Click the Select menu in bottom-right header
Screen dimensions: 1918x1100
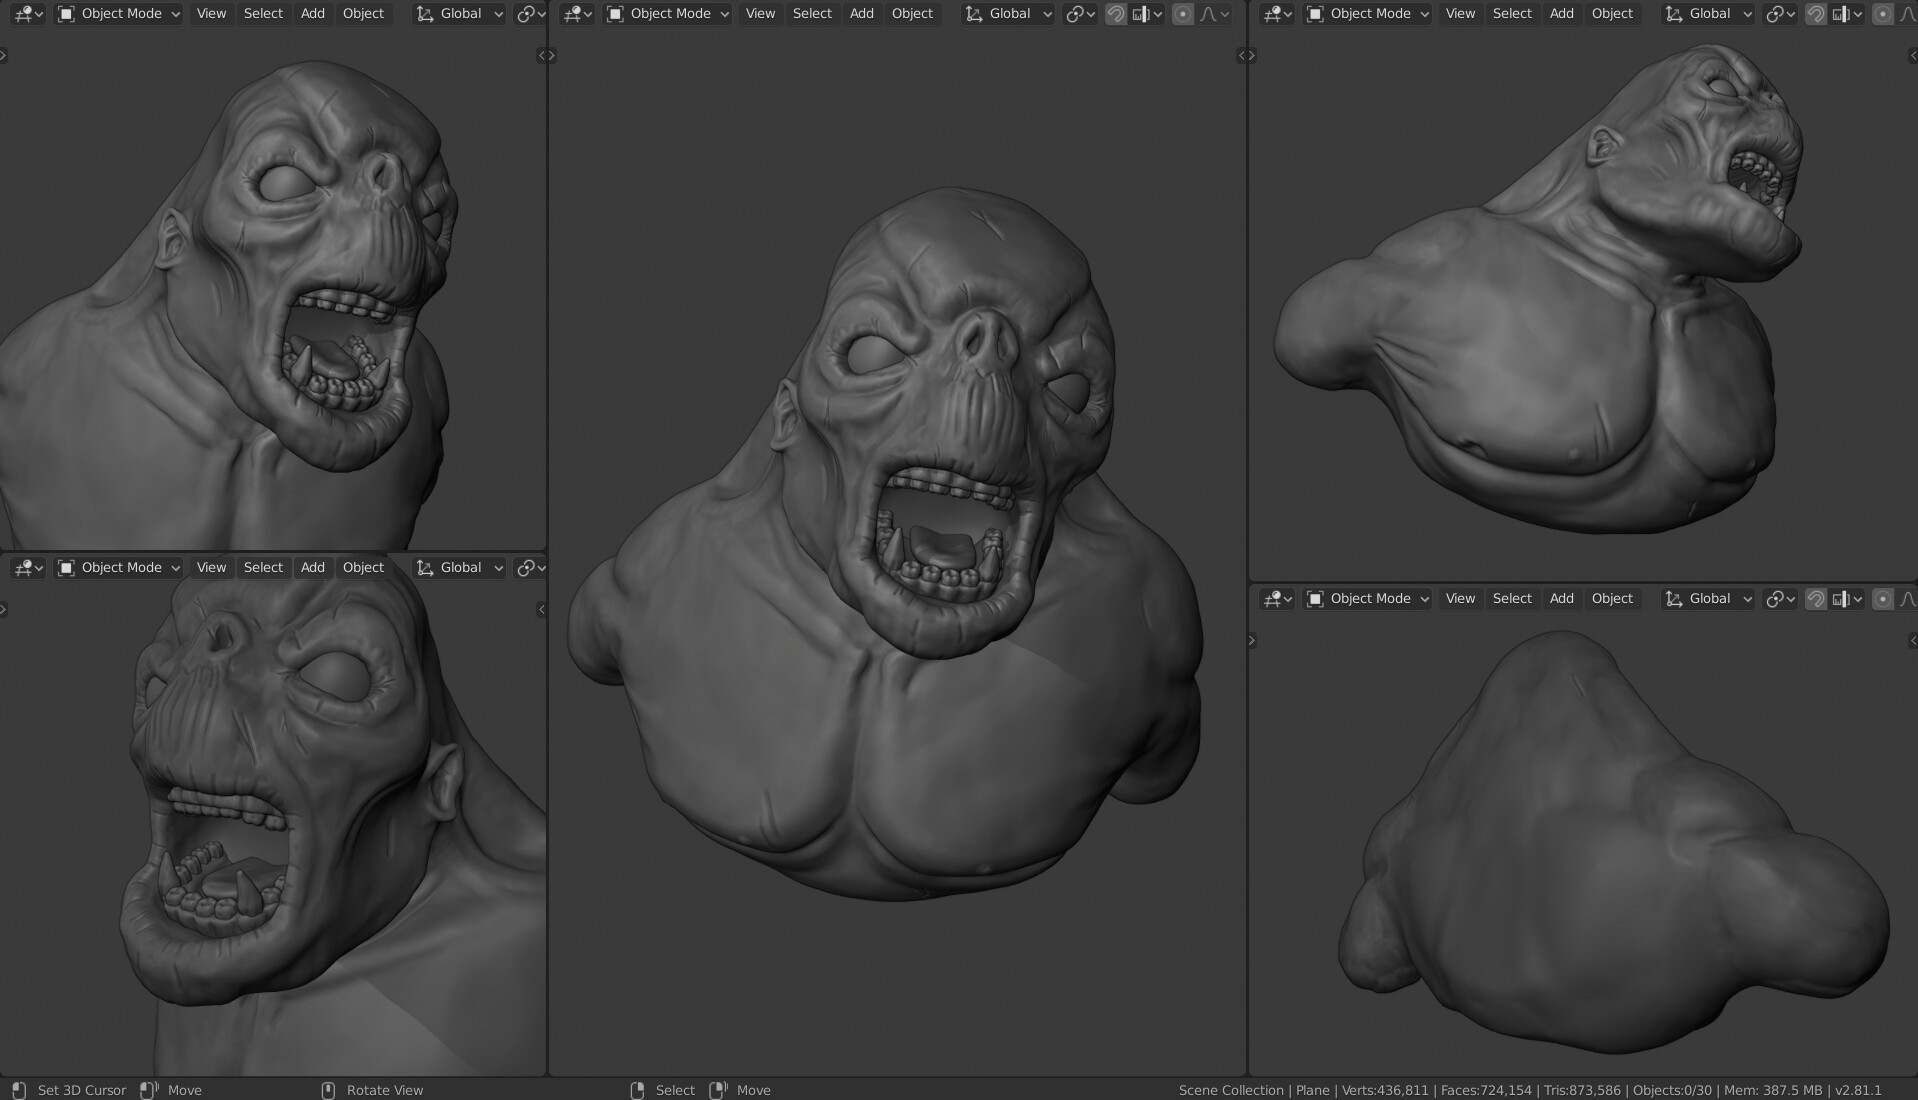[1511, 598]
